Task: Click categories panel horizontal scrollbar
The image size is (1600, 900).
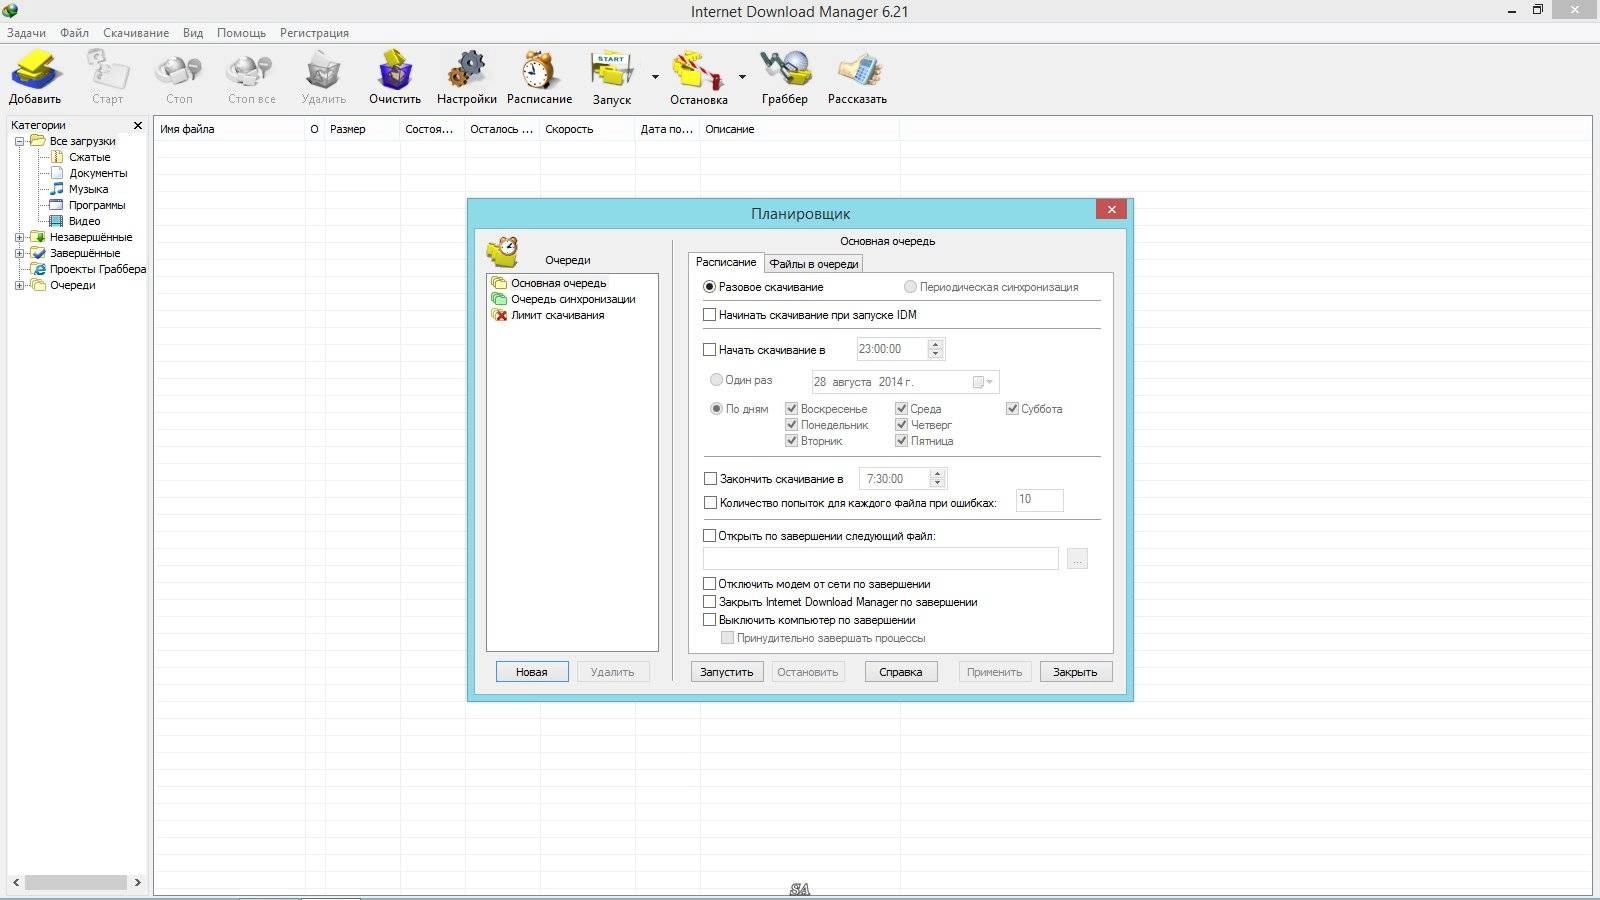Action: [x=76, y=883]
